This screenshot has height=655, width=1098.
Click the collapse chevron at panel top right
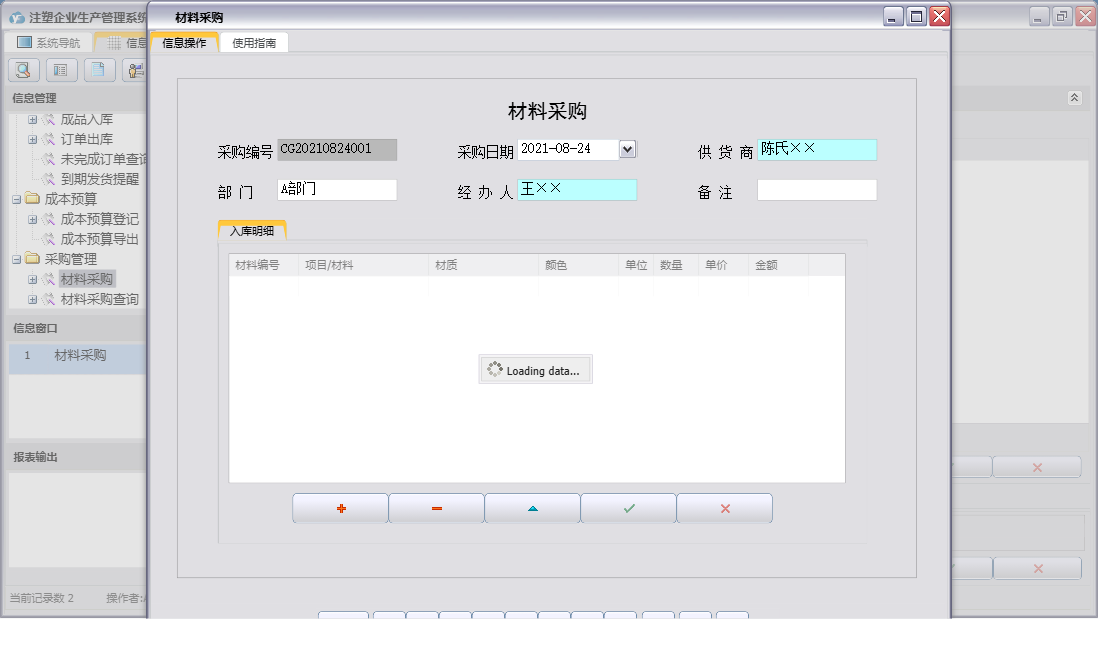1075,98
